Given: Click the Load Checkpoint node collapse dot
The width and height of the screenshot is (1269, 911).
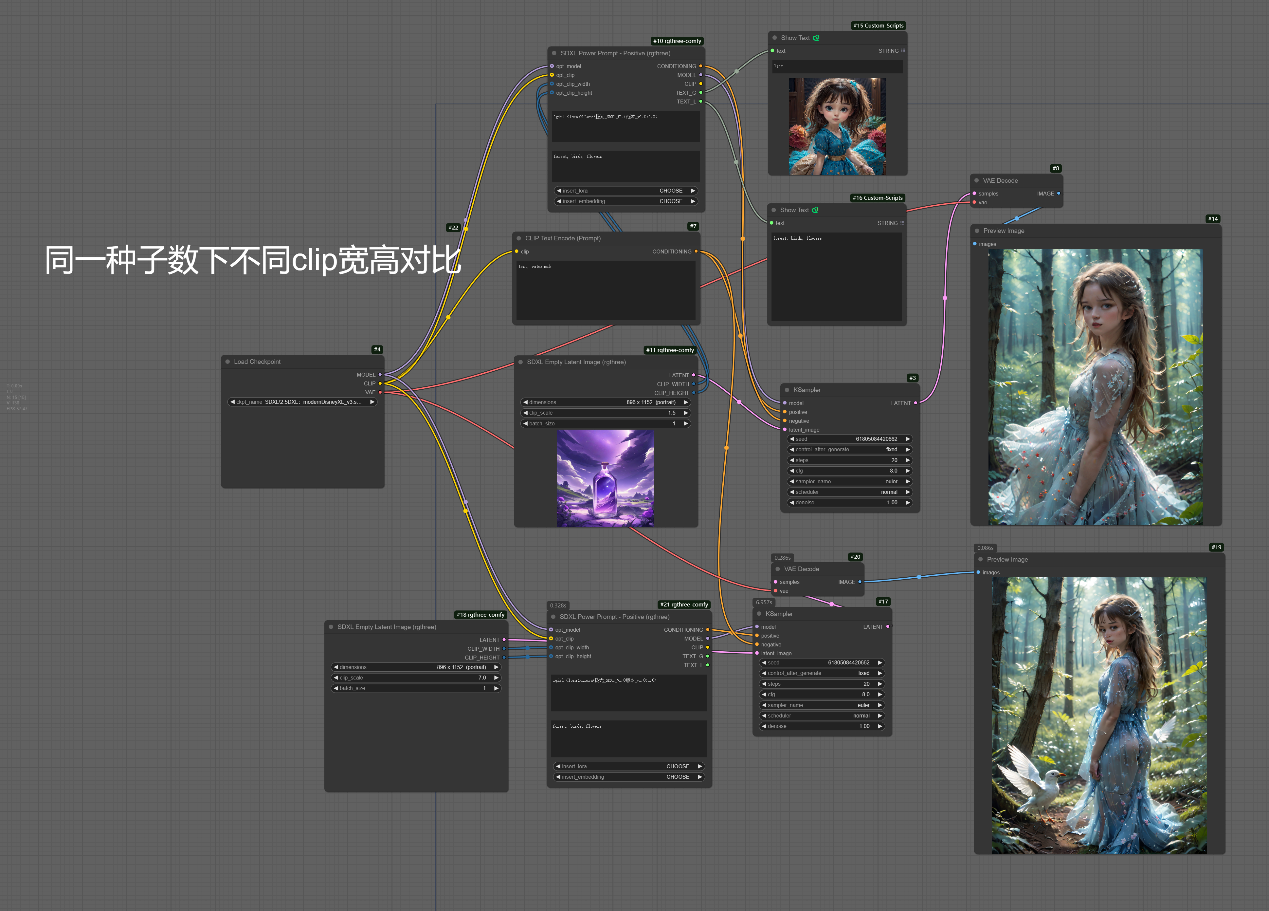Looking at the screenshot, I should (228, 361).
